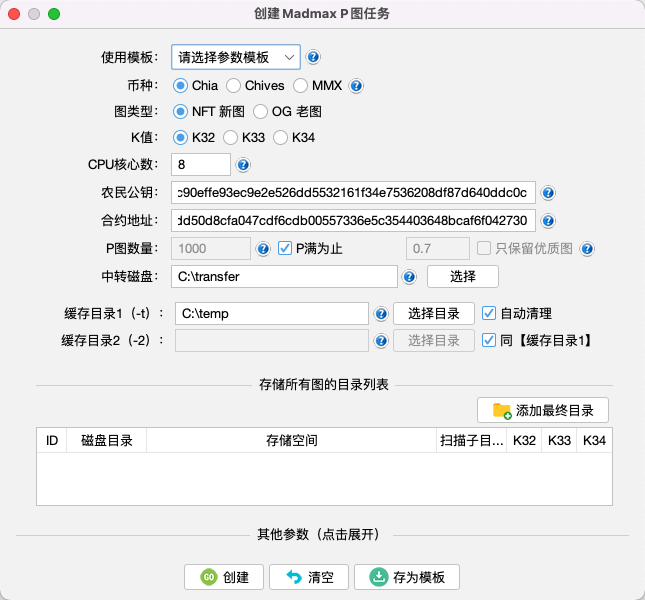Disable the 自动清理 checkbox

[490, 314]
